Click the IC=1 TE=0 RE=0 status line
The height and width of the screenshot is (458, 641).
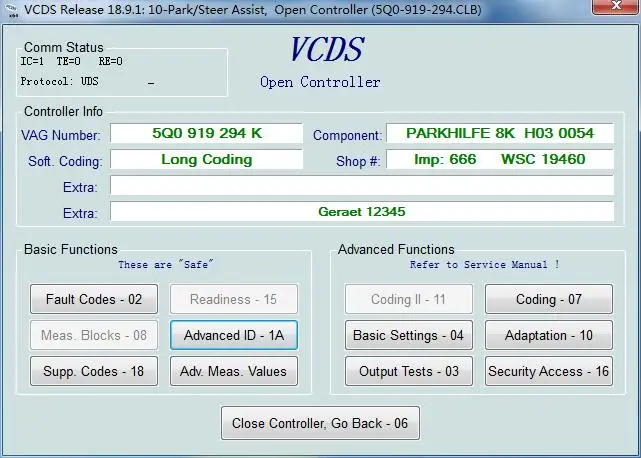click(x=72, y=61)
